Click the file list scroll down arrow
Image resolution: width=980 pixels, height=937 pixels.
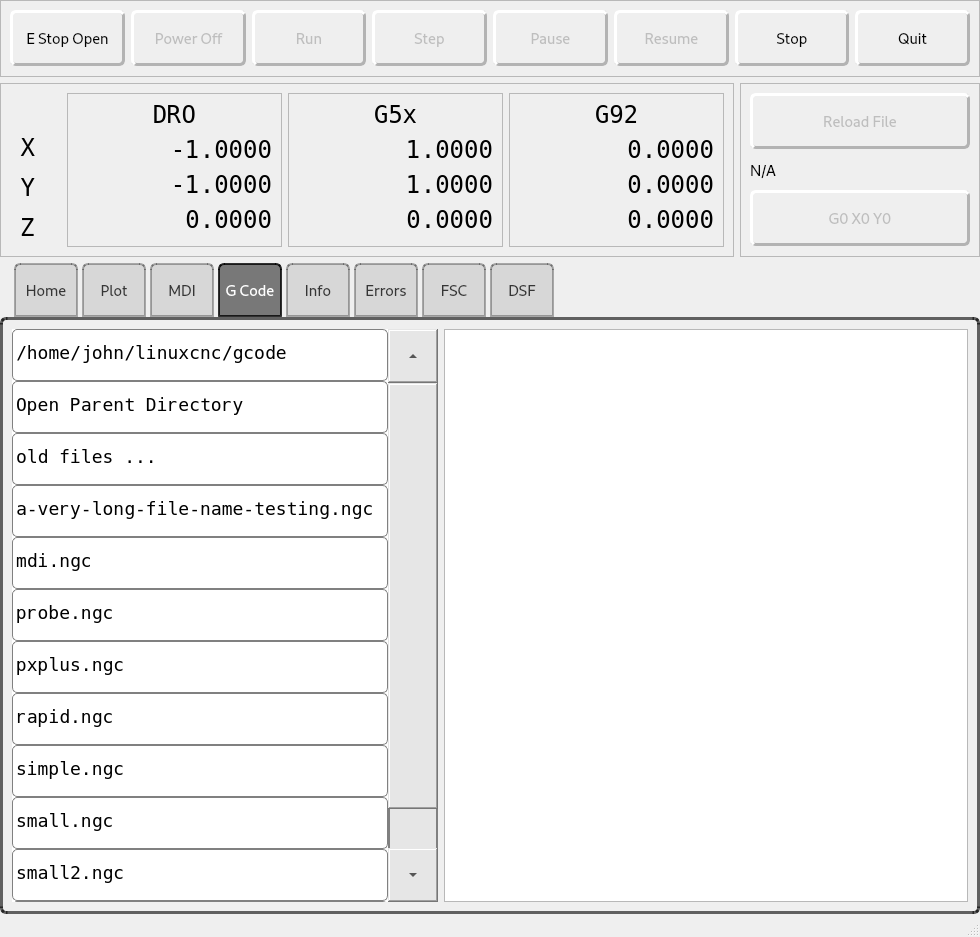pos(412,874)
